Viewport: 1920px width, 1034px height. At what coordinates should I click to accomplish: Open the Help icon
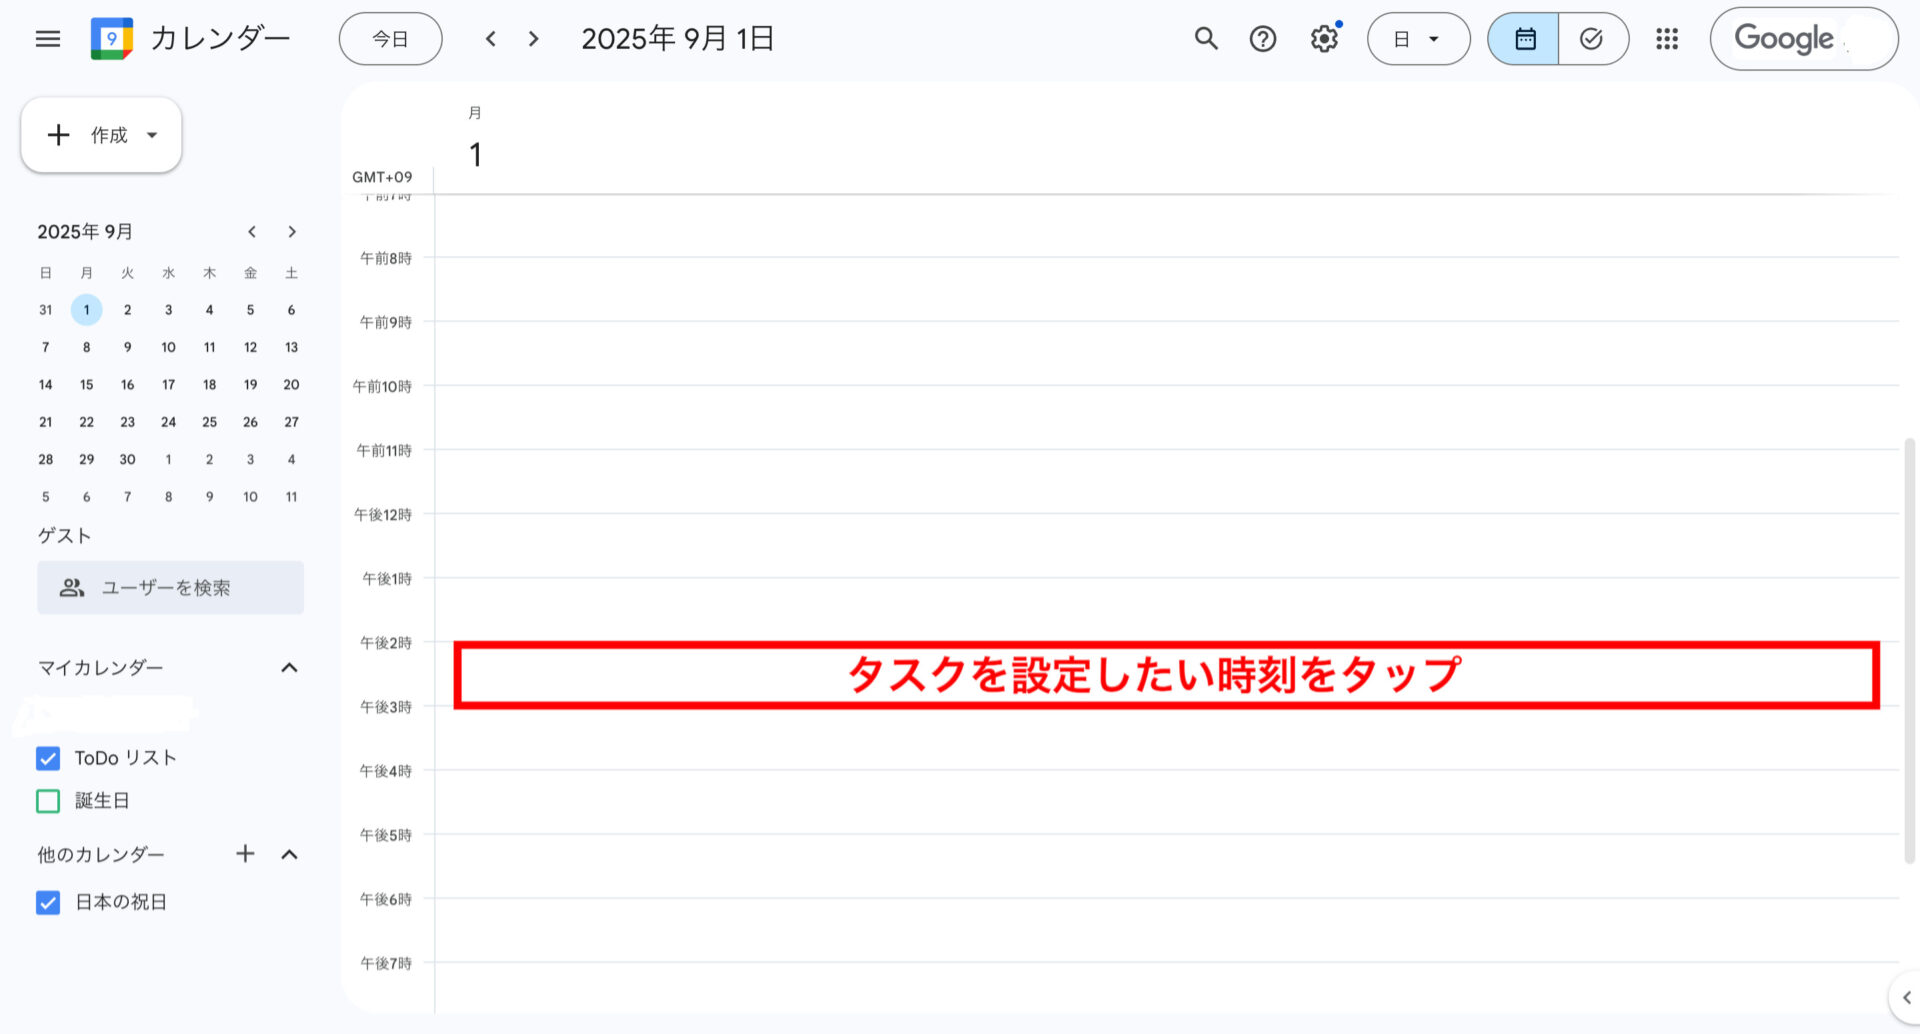pos(1262,38)
